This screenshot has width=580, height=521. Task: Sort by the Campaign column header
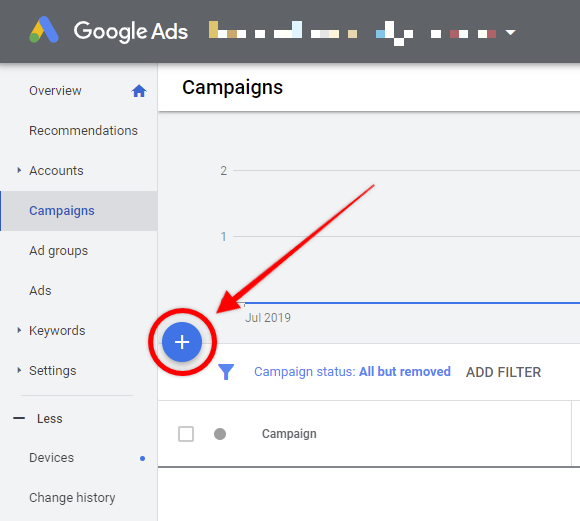pos(289,434)
